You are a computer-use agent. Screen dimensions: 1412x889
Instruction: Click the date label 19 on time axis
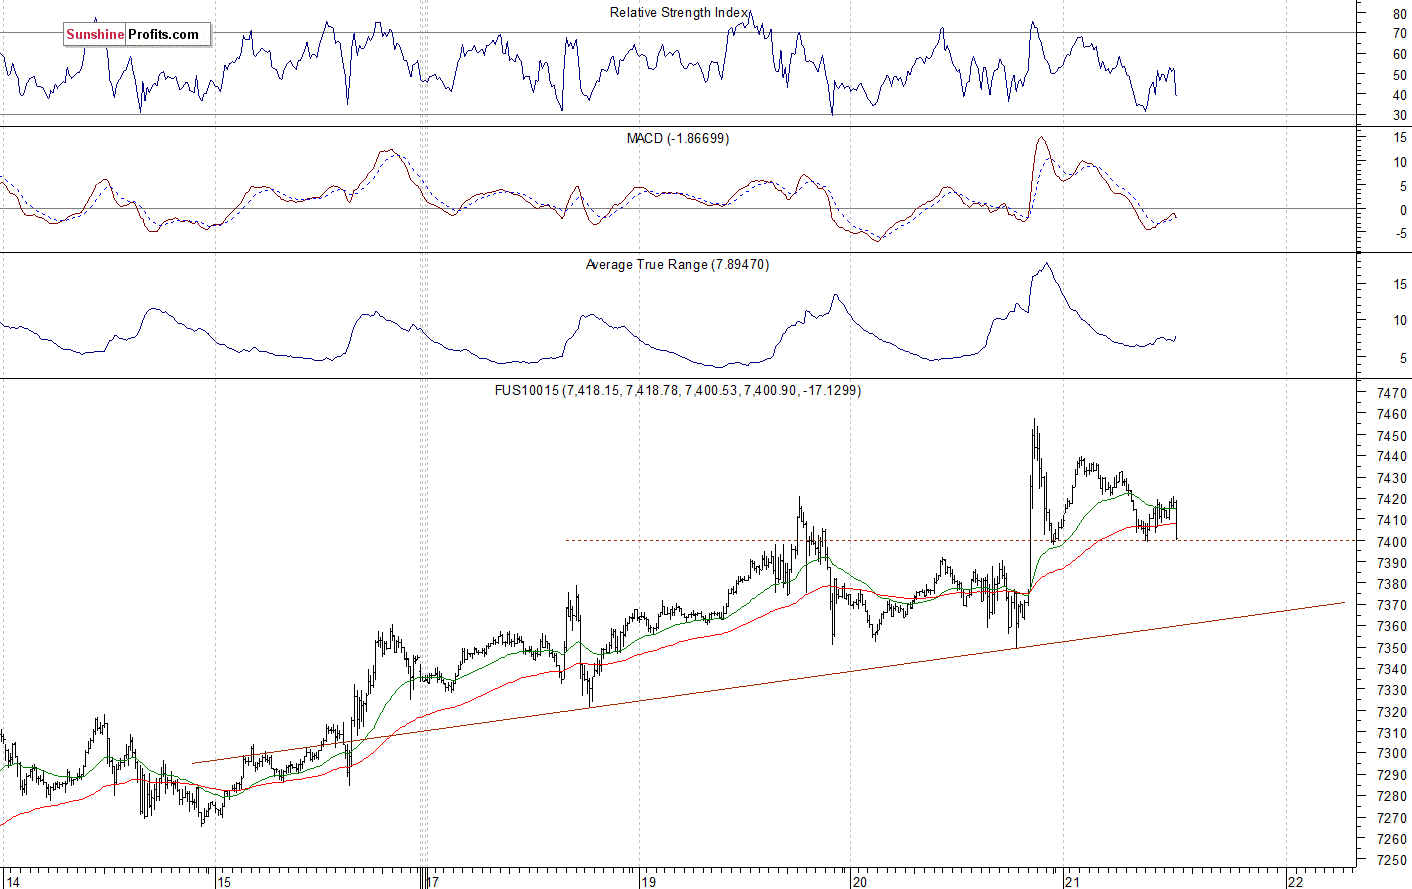pyautogui.click(x=648, y=882)
